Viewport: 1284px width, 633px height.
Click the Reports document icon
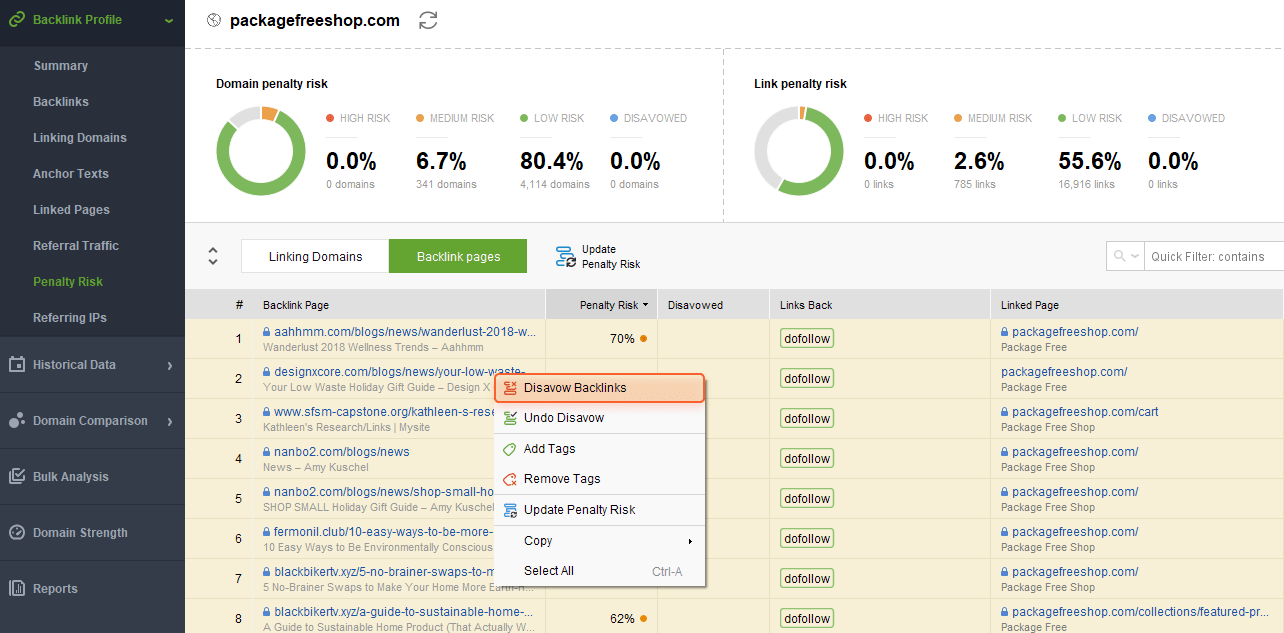coord(17,588)
